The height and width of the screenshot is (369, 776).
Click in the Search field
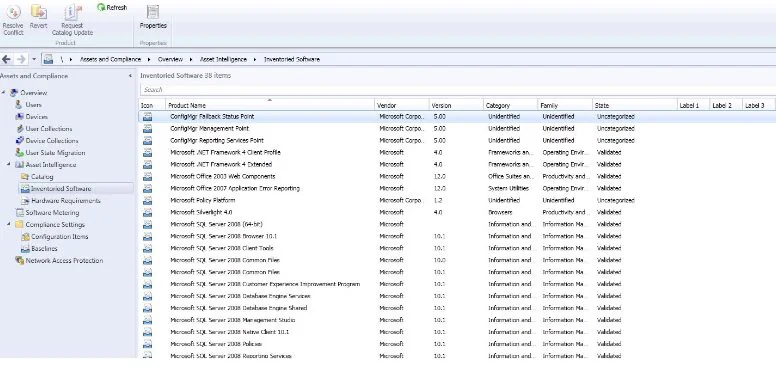coord(458,90)
